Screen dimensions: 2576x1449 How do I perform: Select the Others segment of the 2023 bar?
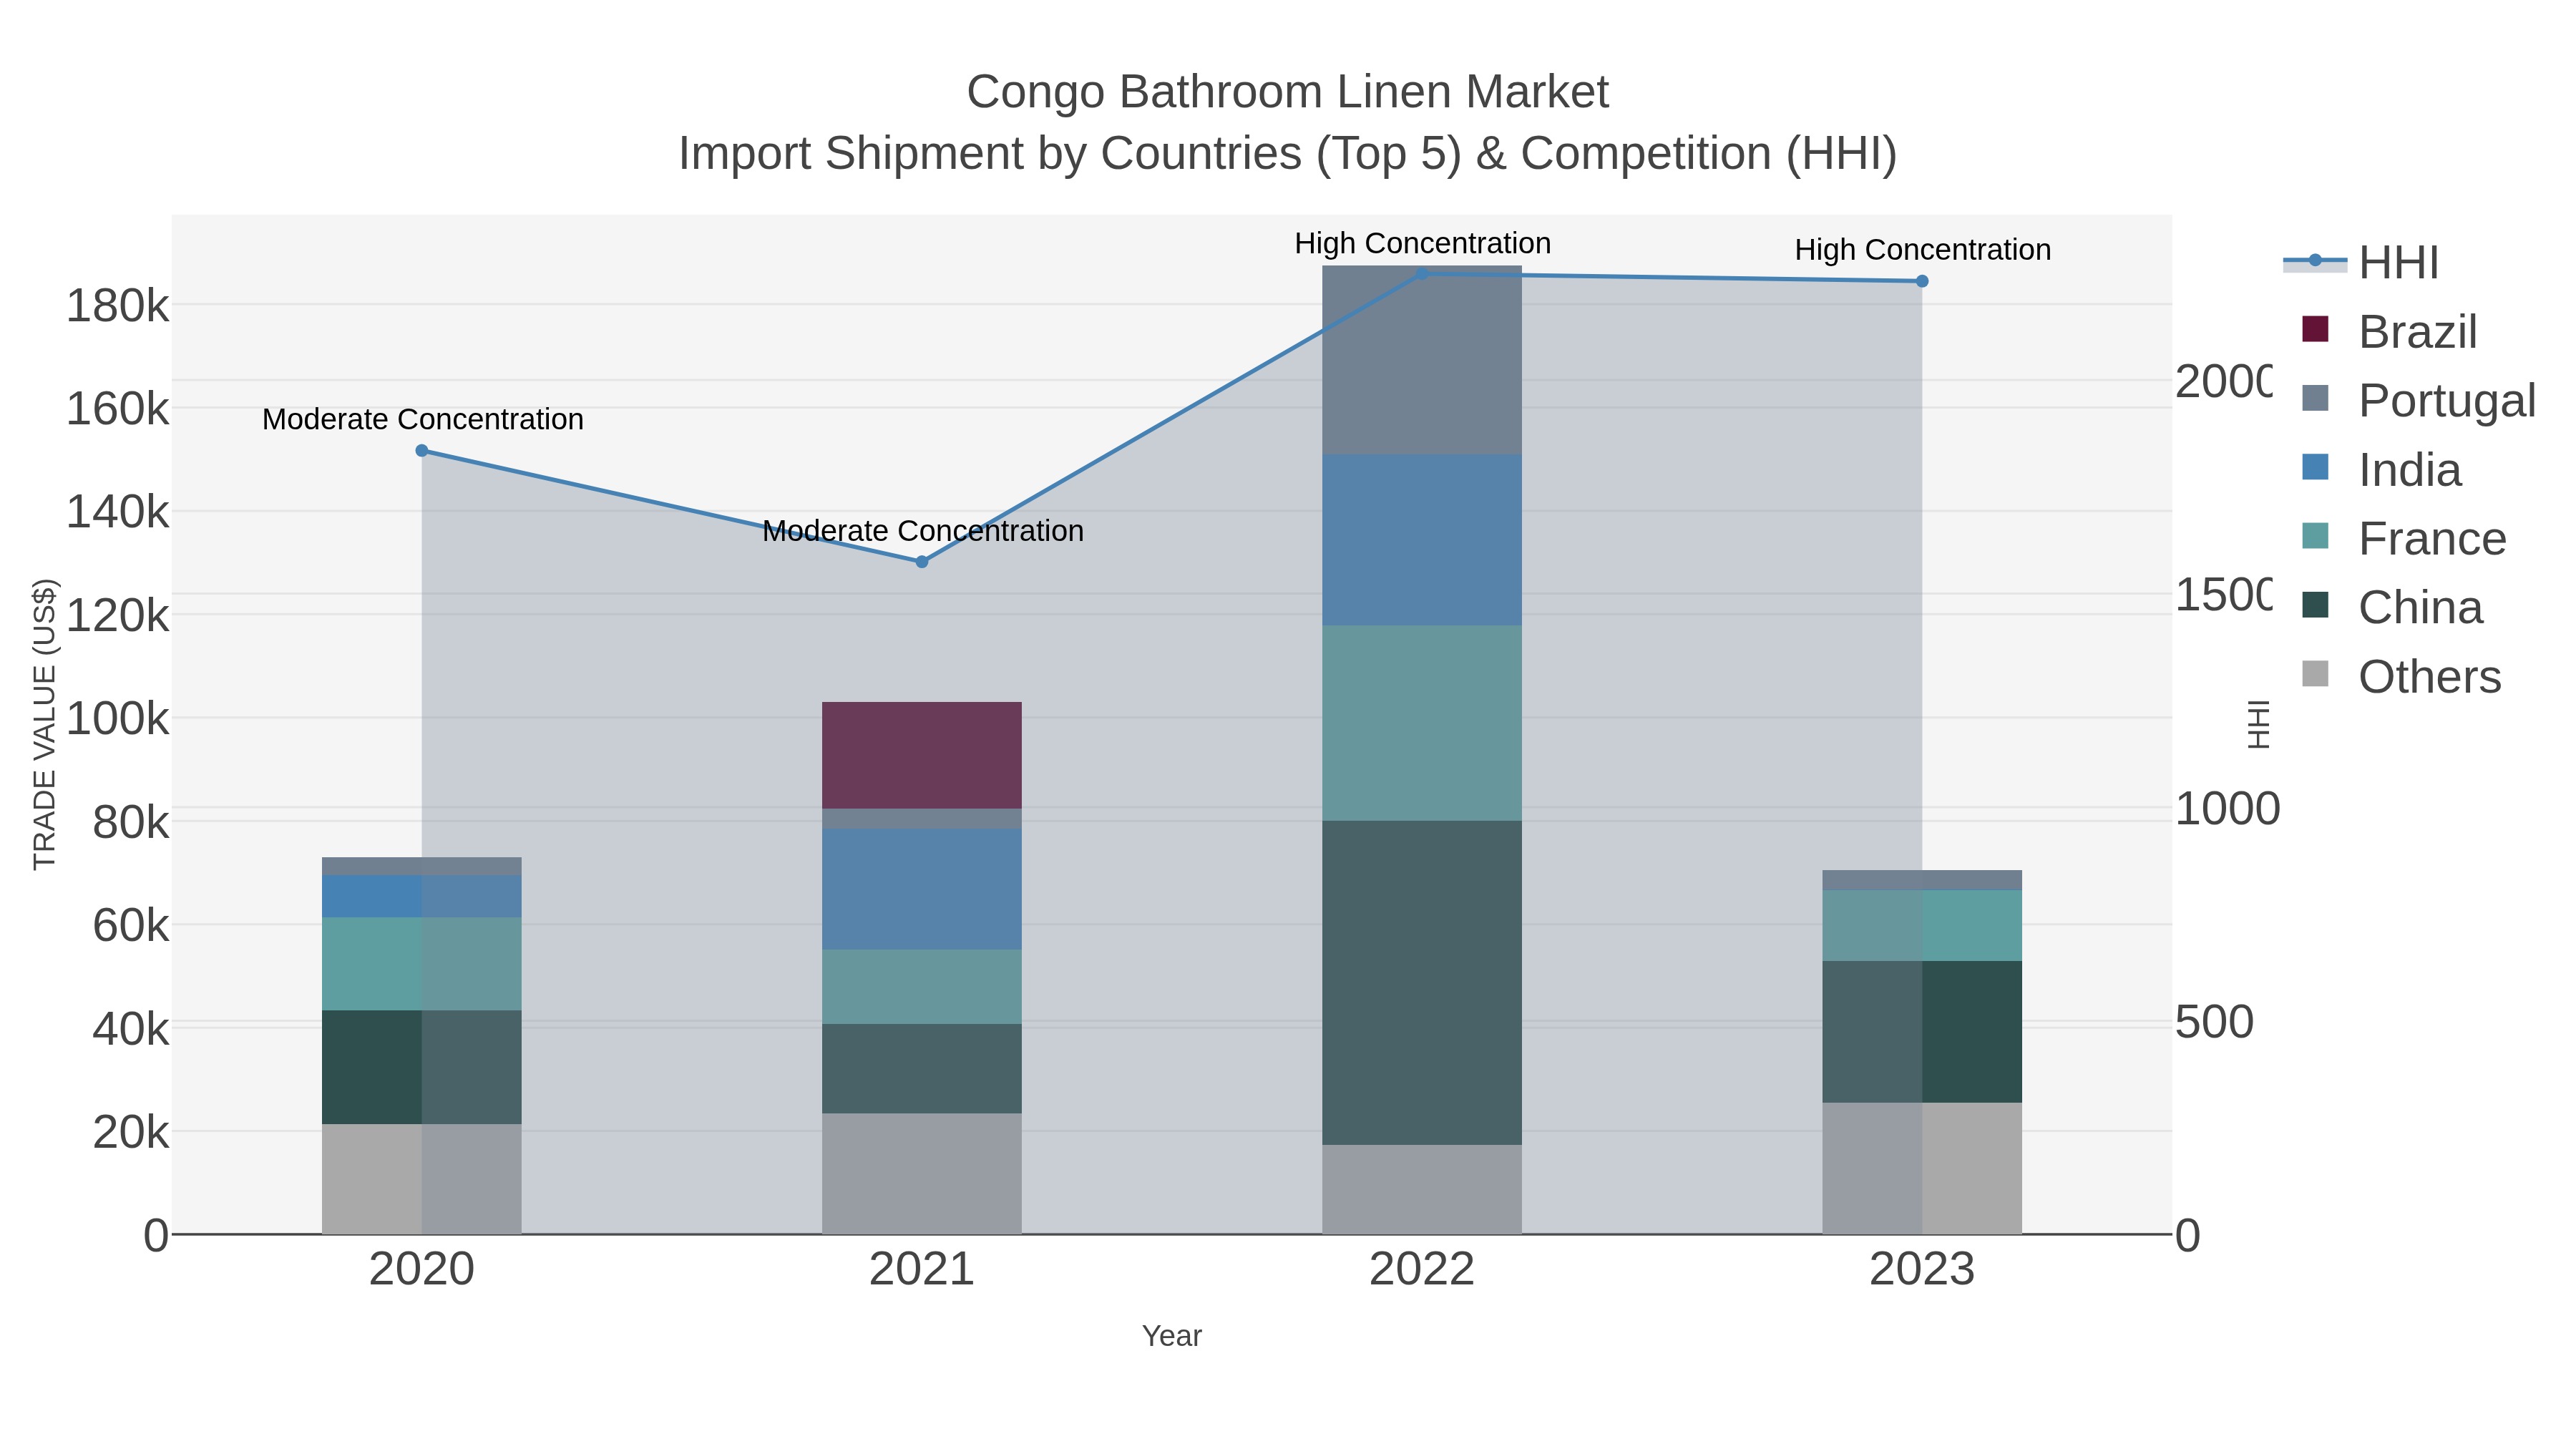[1922, 1168]
